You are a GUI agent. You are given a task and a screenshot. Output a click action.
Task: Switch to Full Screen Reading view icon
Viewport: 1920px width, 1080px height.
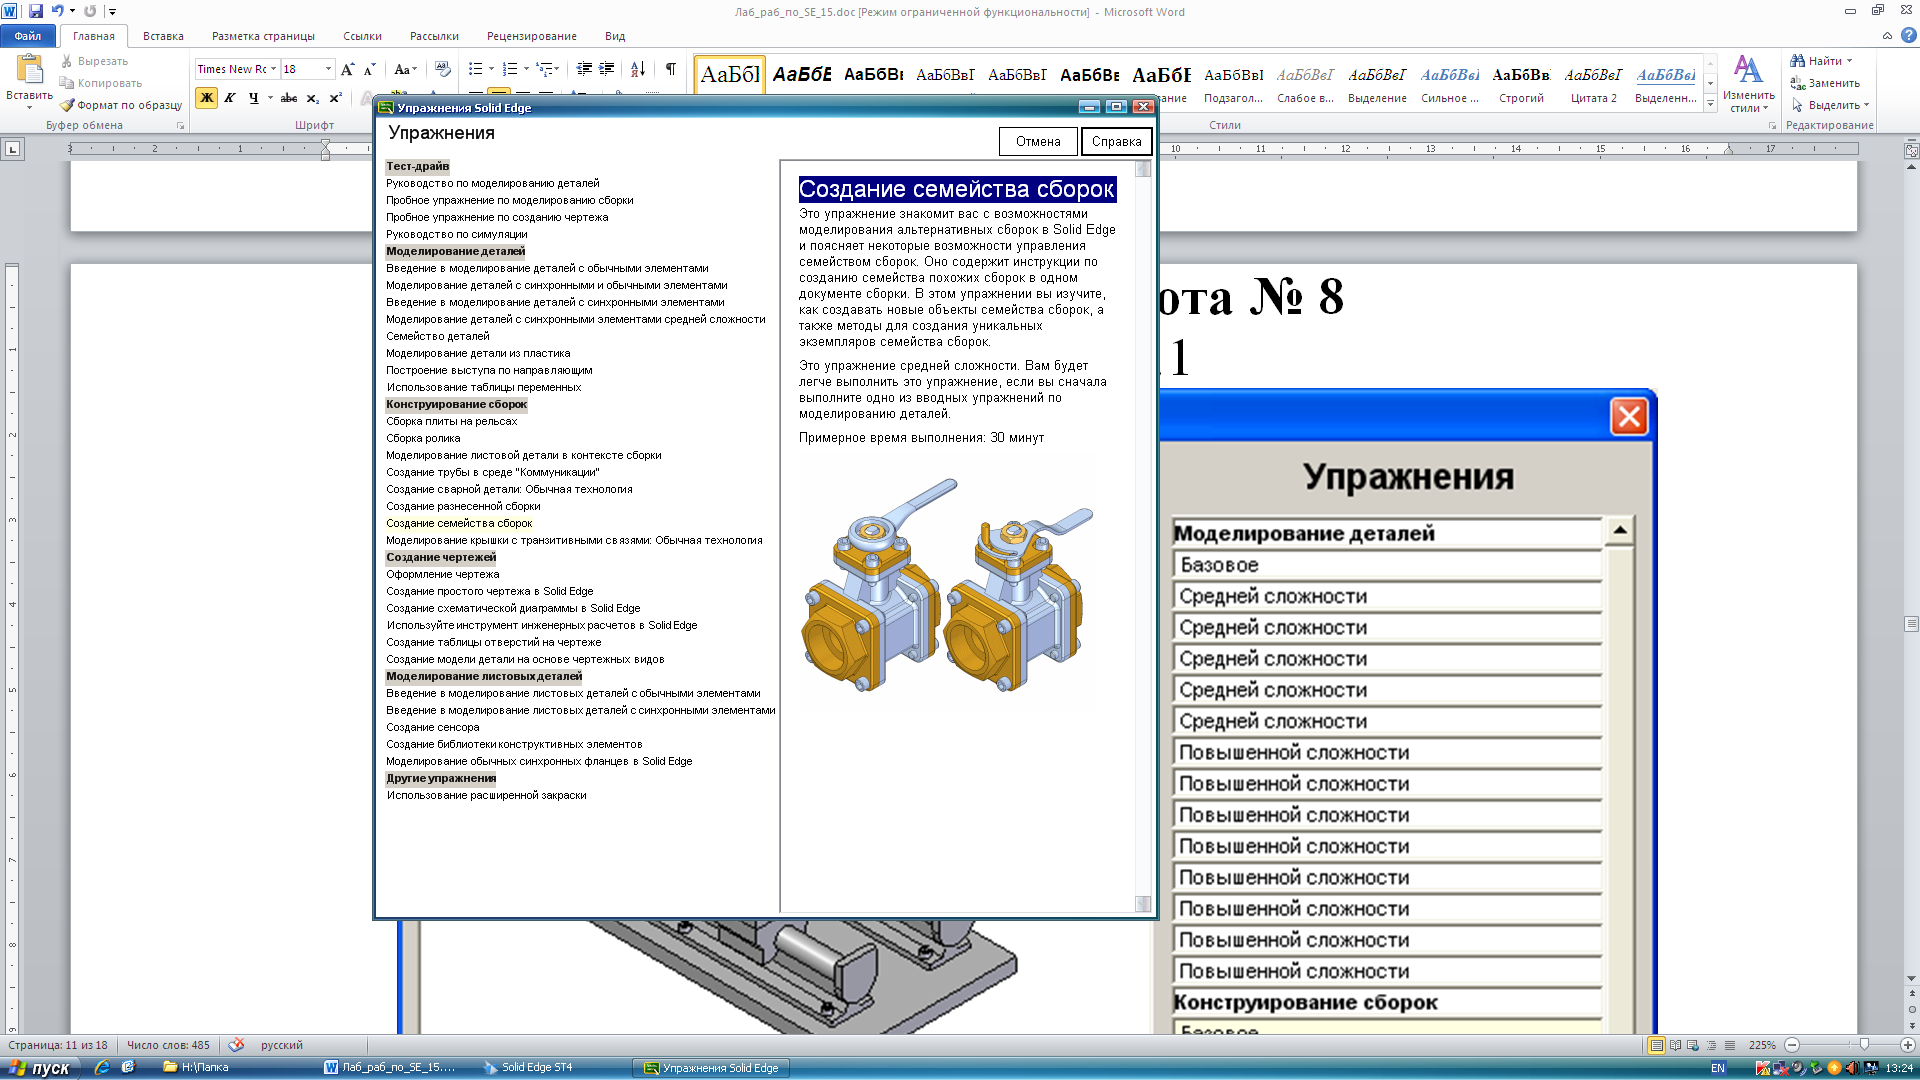(1675, 1045)
